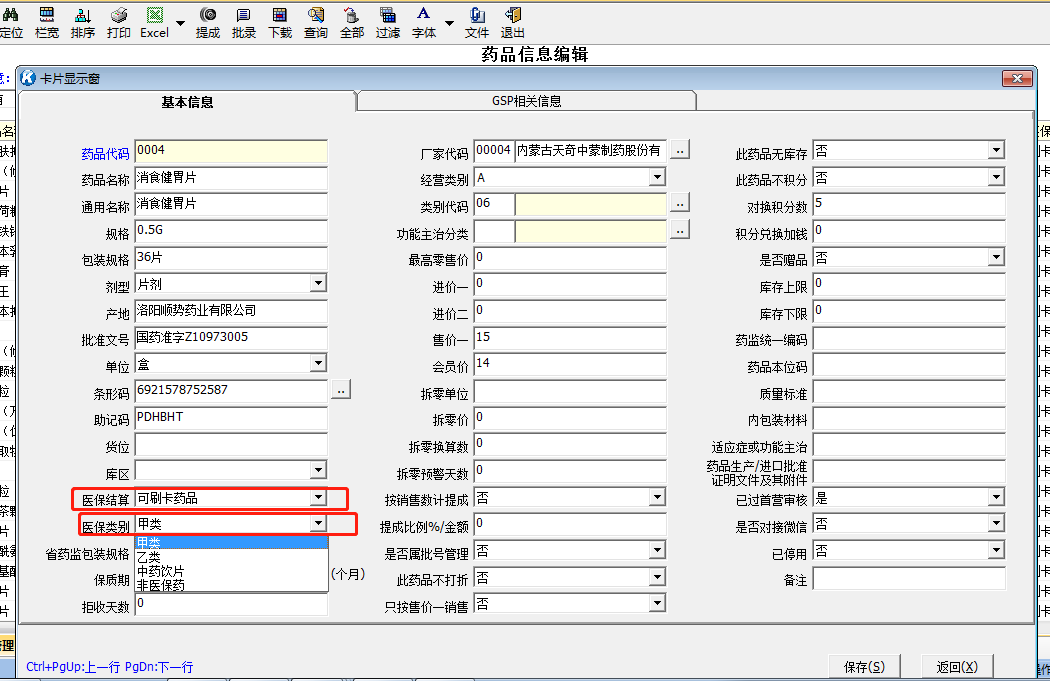Open the 查询 query tool
Image resolution: width=1050 pixels, height=681 pixels.
[x=315, y=20]
